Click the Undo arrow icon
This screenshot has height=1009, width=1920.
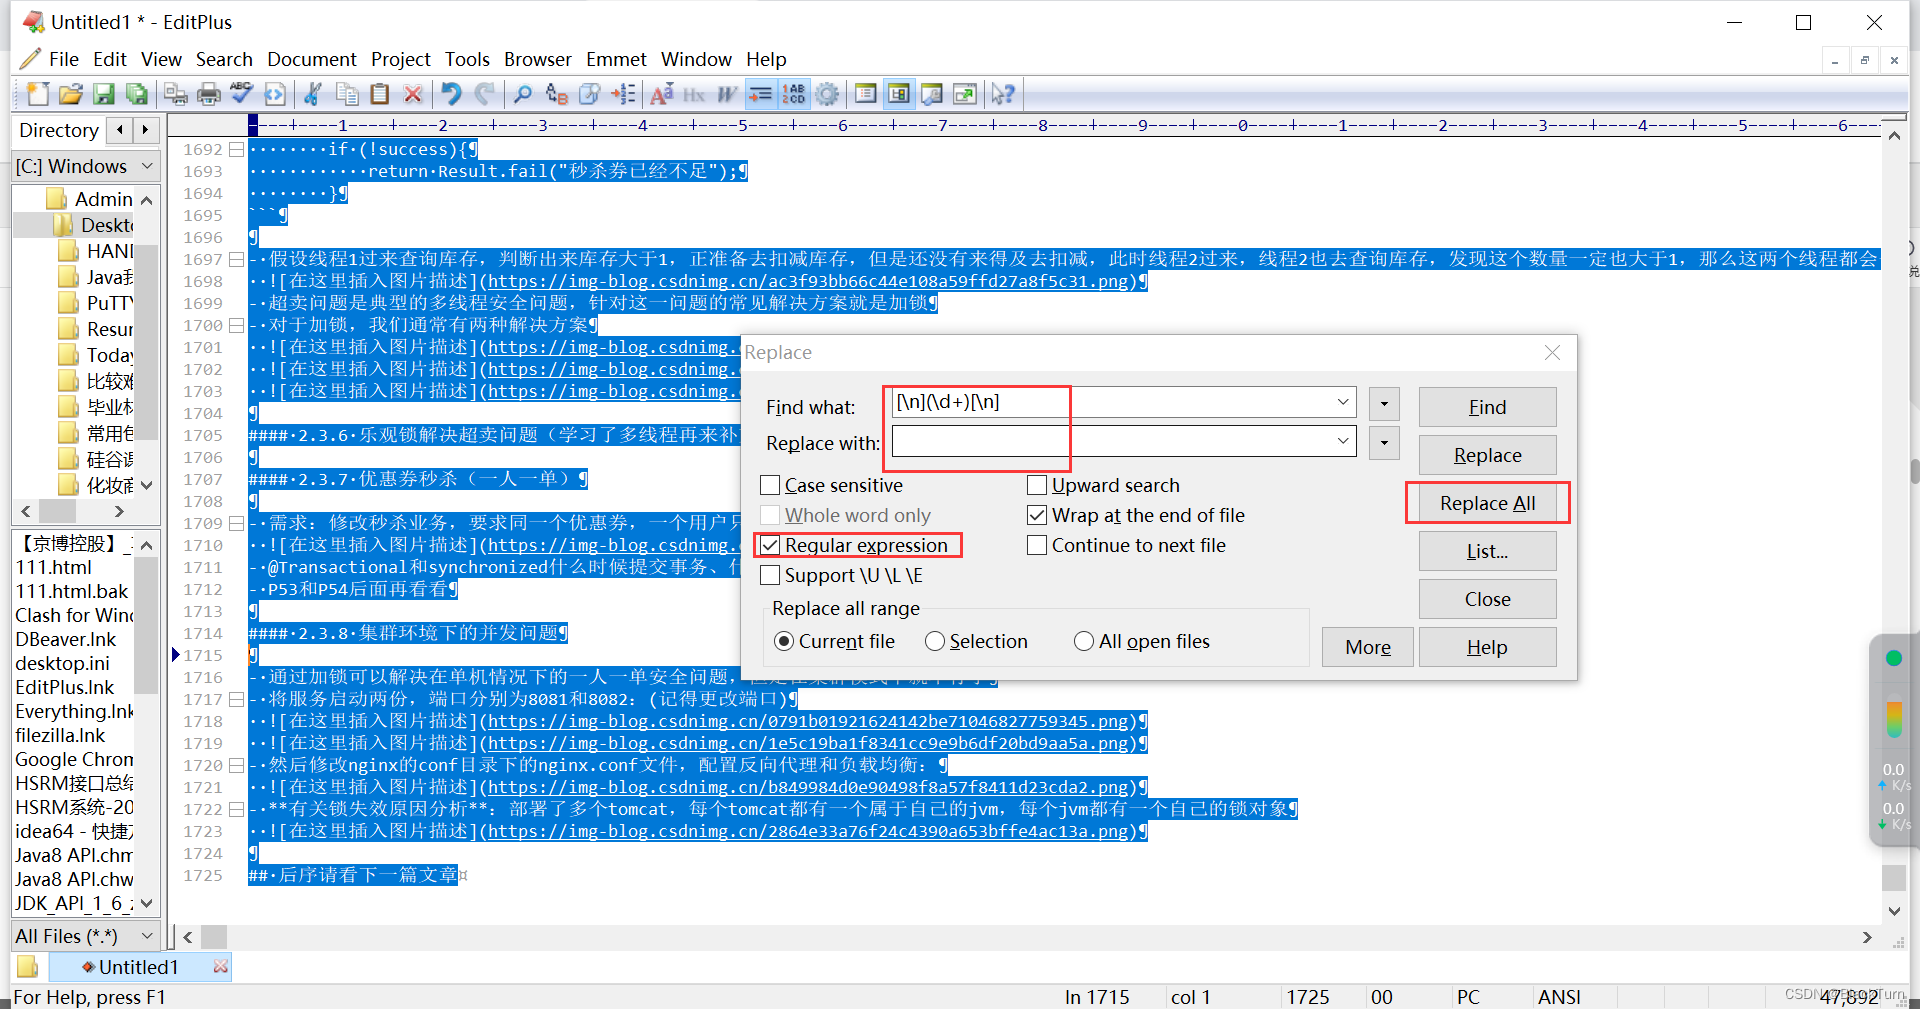pos(451,94)
